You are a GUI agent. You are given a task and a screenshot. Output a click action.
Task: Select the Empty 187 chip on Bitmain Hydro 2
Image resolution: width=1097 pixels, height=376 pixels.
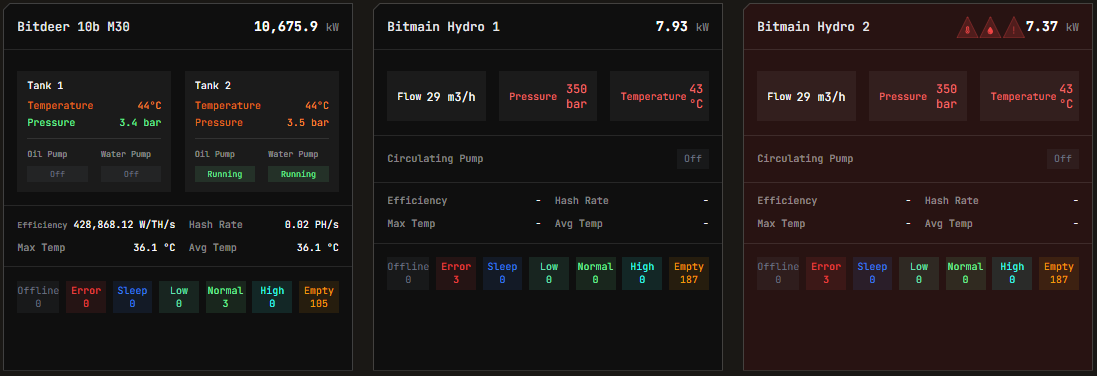point(1059,273)
